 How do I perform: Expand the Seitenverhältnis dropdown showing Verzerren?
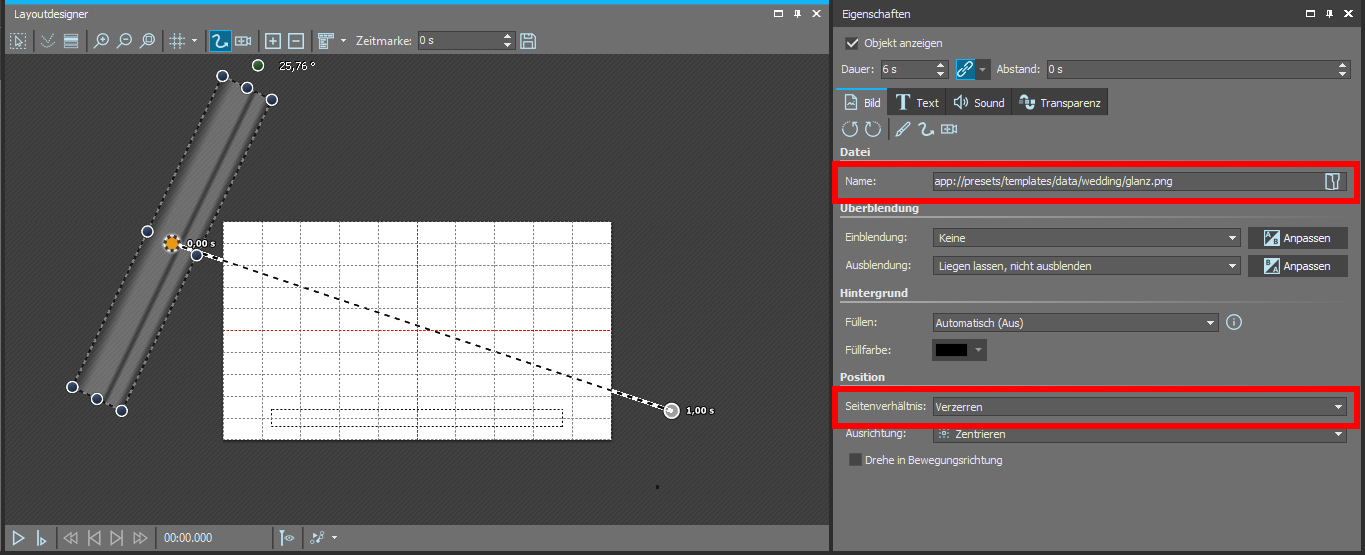pyautogui.click(x=1139, y=407)
